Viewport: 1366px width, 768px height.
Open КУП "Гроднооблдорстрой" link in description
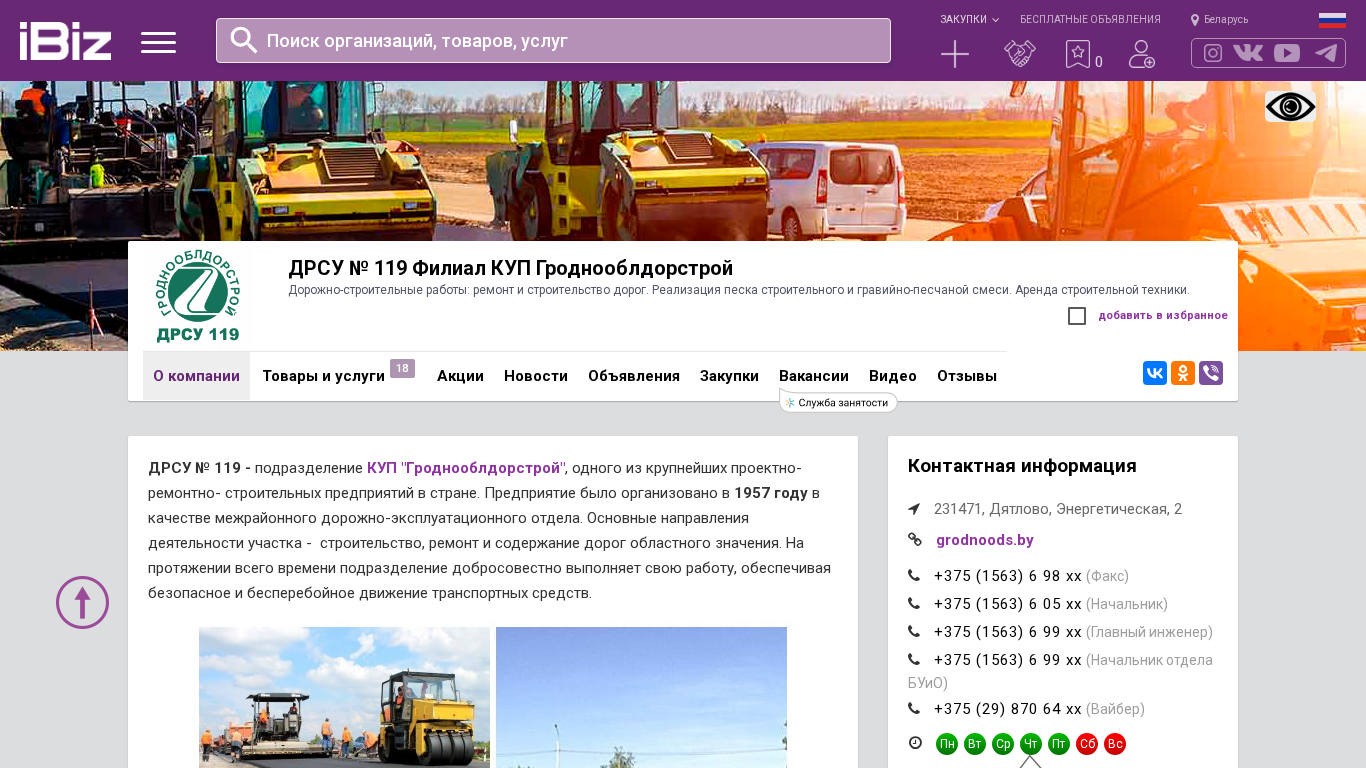pyautogui.click(x=466, y=468)
